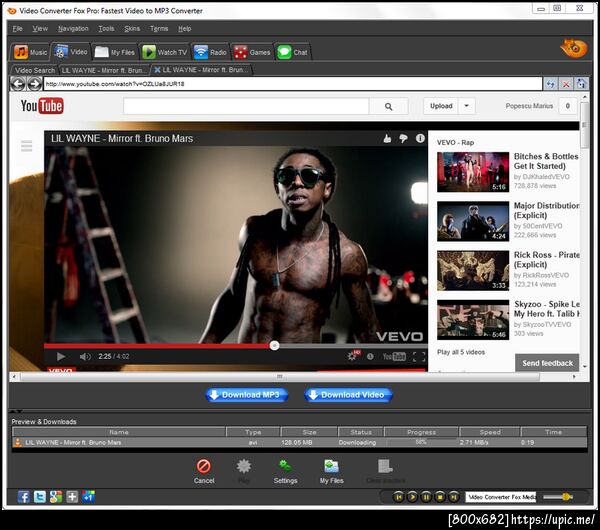Close the active LIL WAYNE tab via X icon
The image size is (600, 530).
tap(157, 70)
